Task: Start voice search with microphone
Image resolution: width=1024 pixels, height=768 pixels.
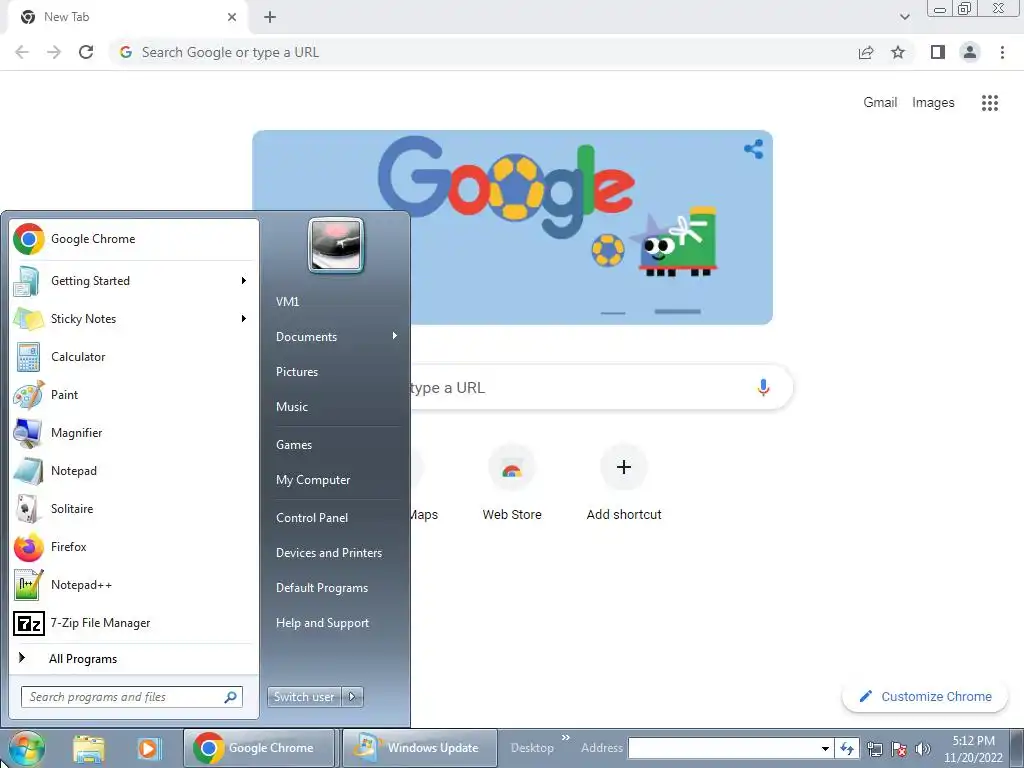Action: [763, 387]
